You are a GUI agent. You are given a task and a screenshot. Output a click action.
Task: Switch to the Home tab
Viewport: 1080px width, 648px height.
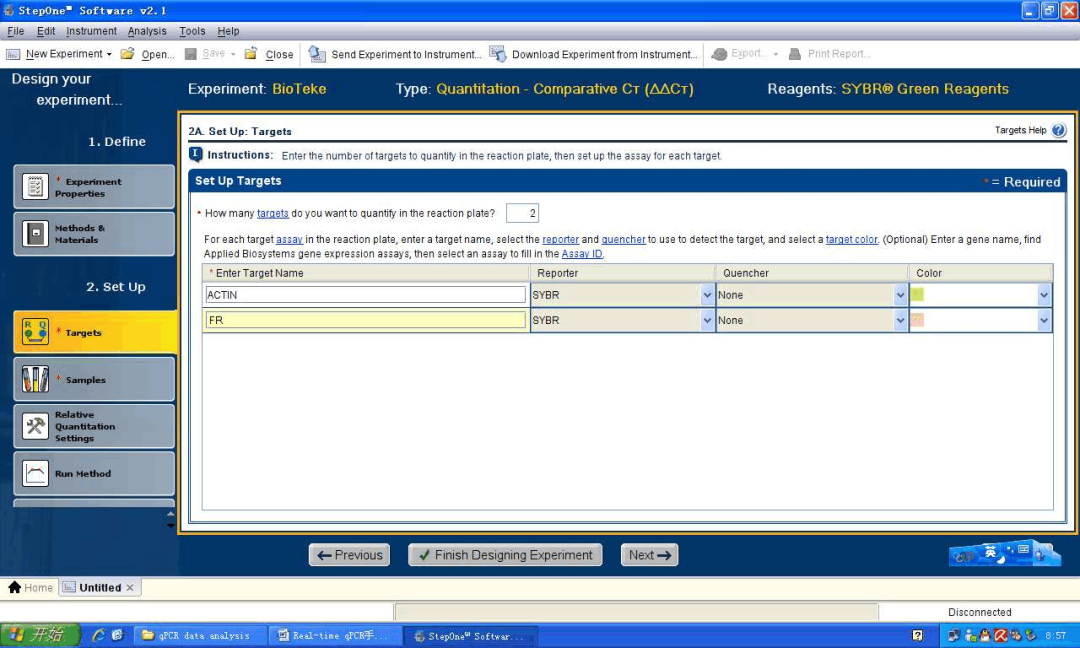(x=31, y=588)
